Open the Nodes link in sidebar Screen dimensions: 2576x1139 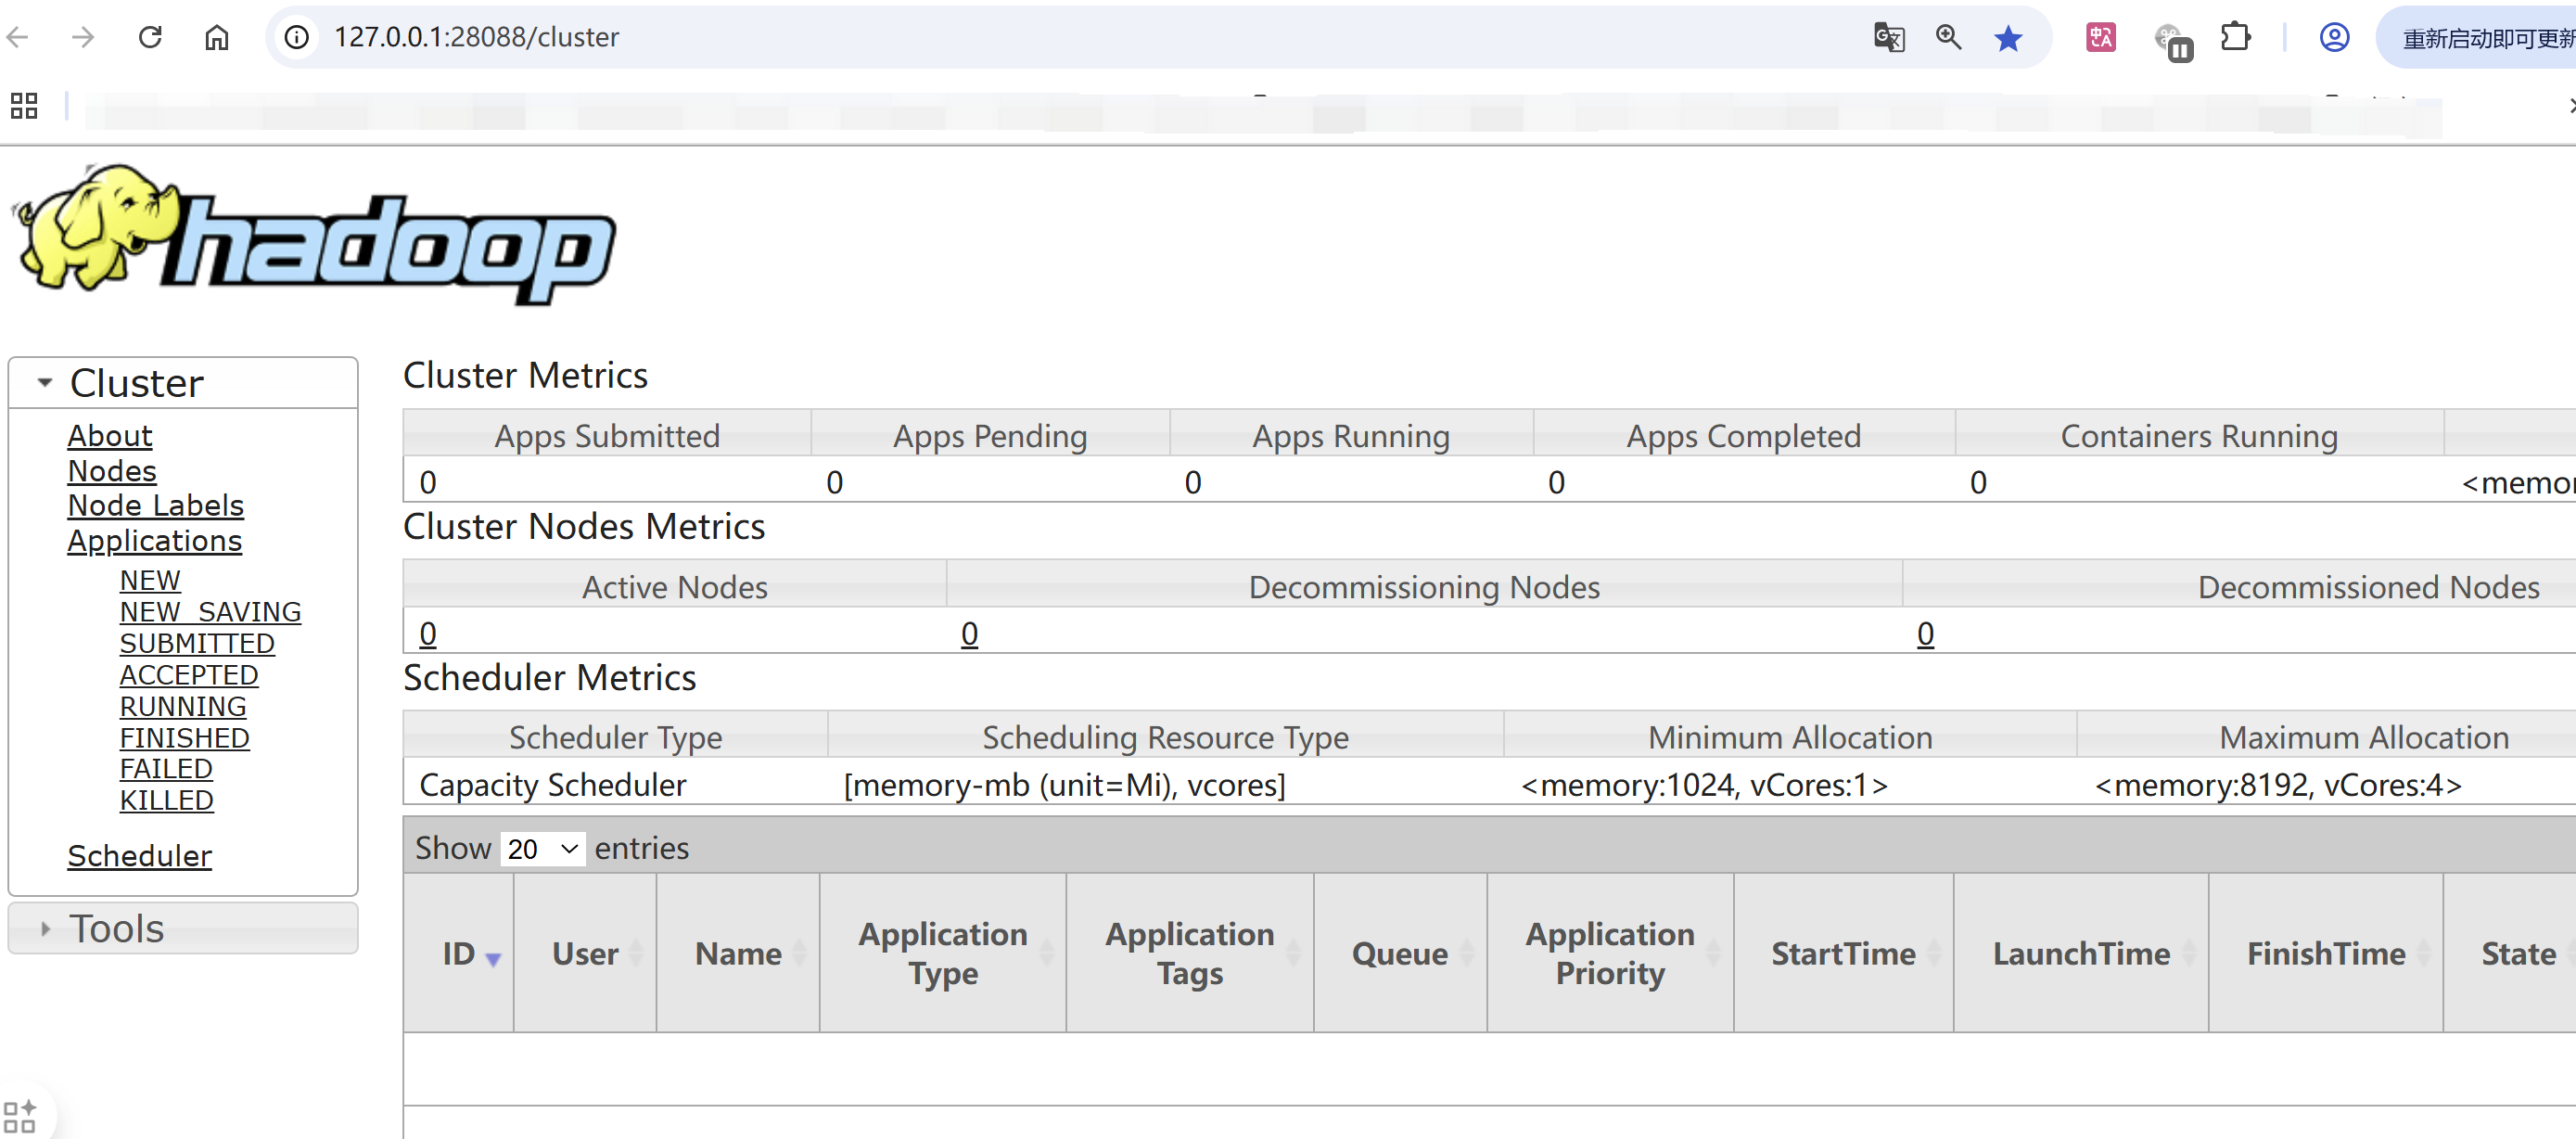[112, 471]
